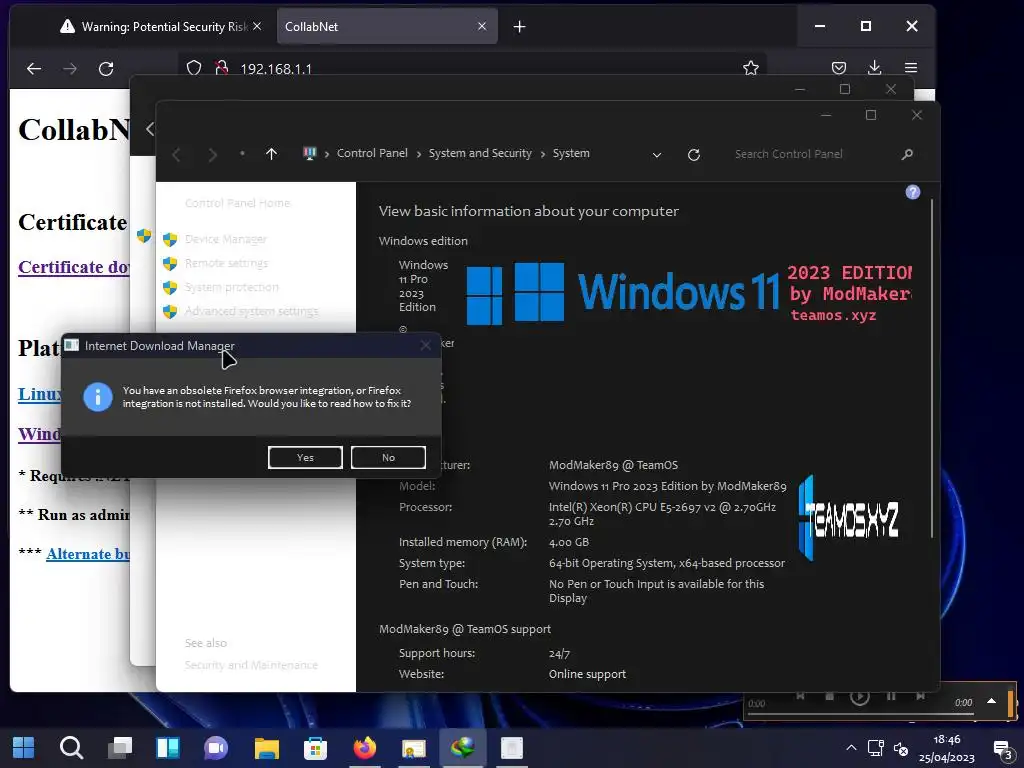The height and width of the screenshot is (768, 1024).
Task: Open Firefox downloads panel
Action: coord(874,68)
